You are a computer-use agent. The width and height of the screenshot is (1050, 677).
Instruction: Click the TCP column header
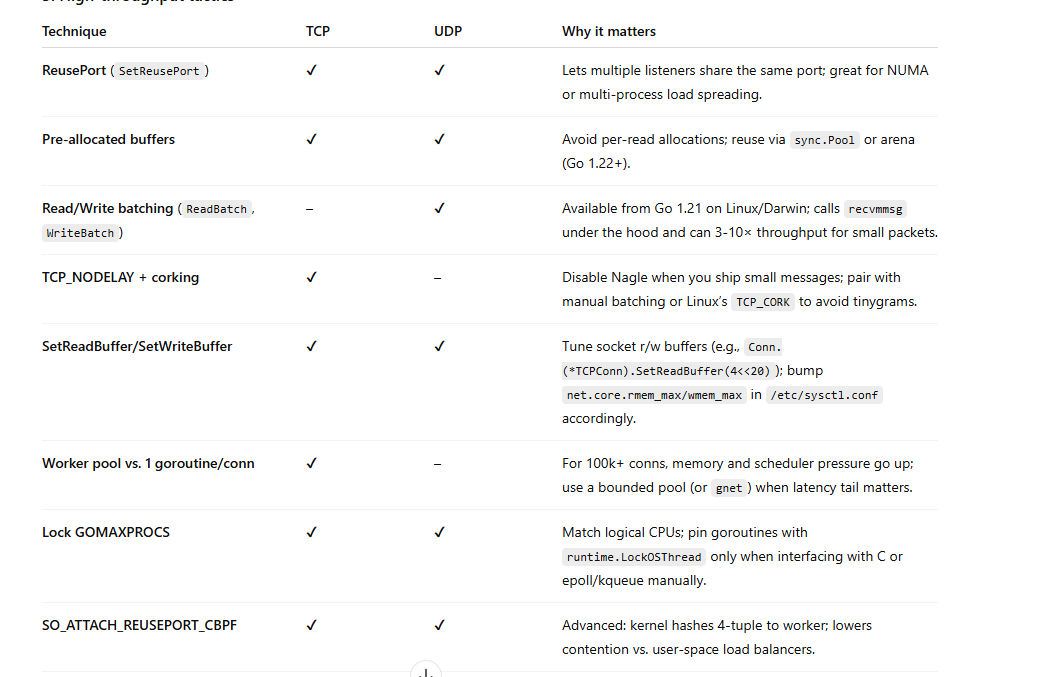point(318,31)
